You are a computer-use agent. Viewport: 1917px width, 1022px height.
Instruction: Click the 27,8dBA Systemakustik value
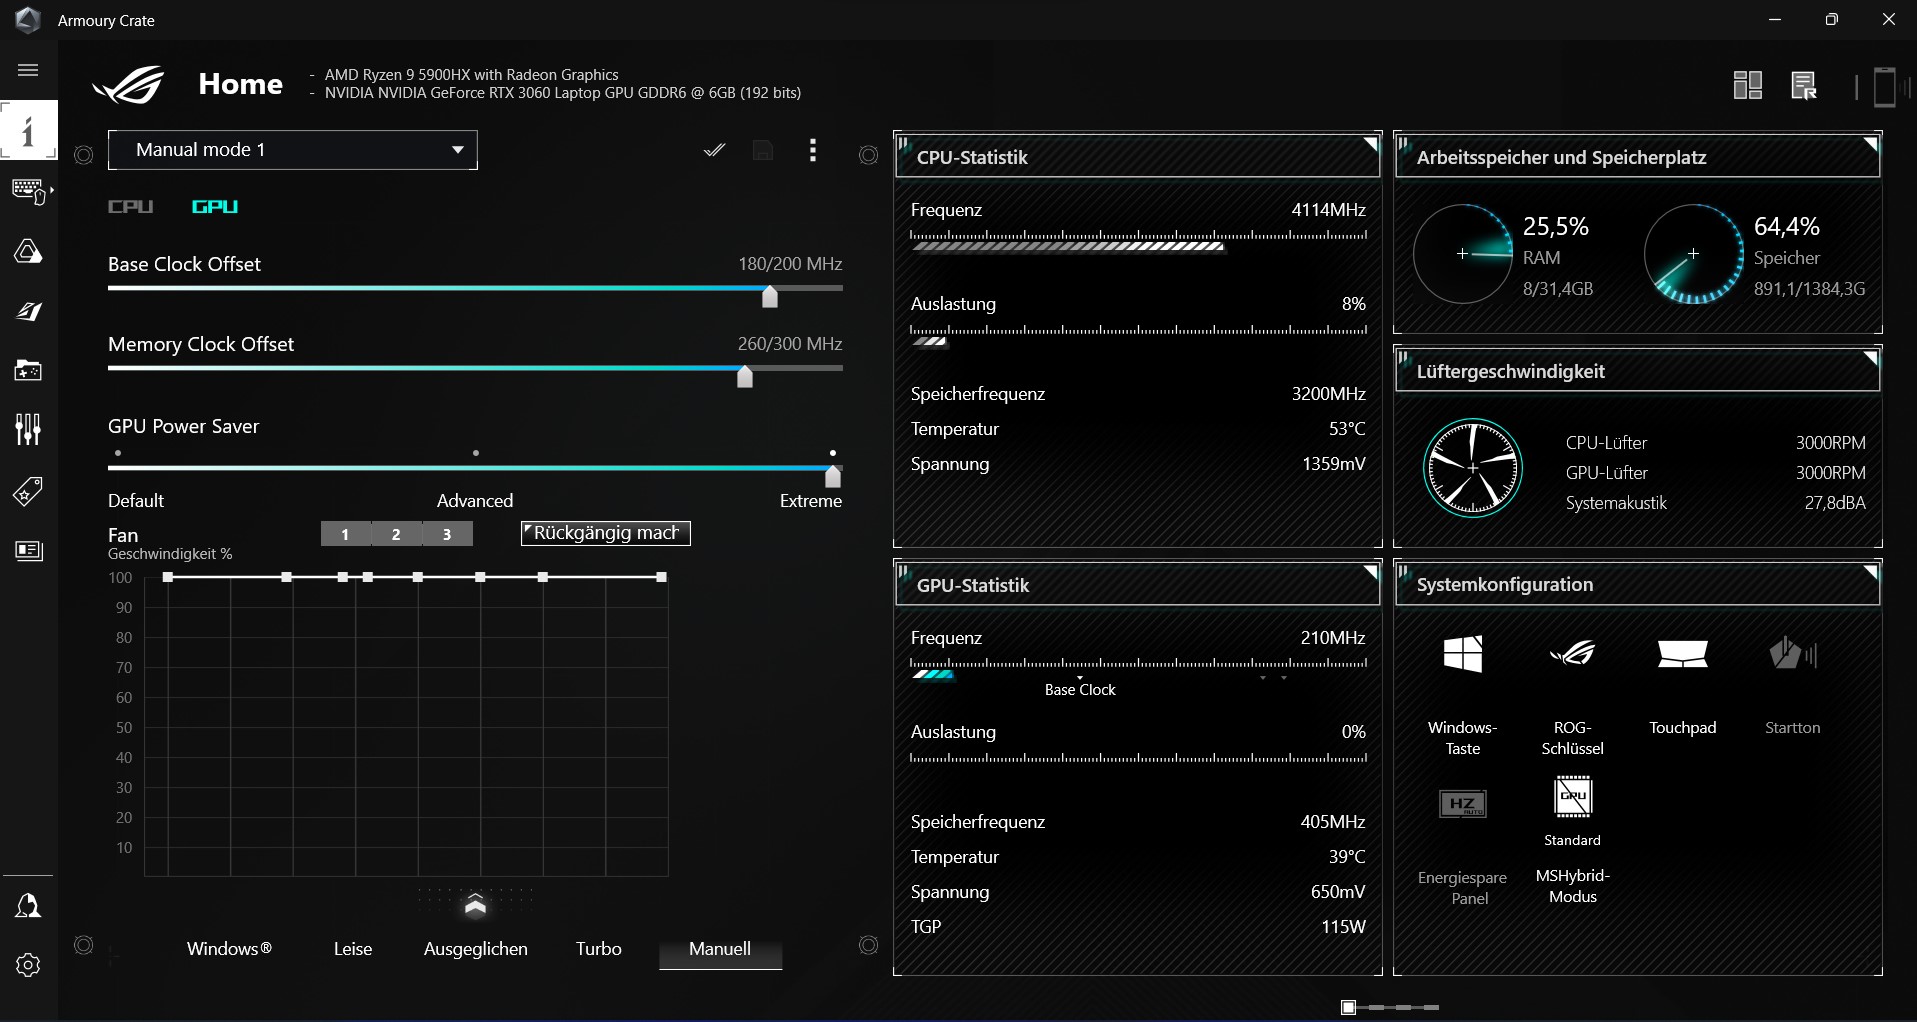tap(1835, 503)
